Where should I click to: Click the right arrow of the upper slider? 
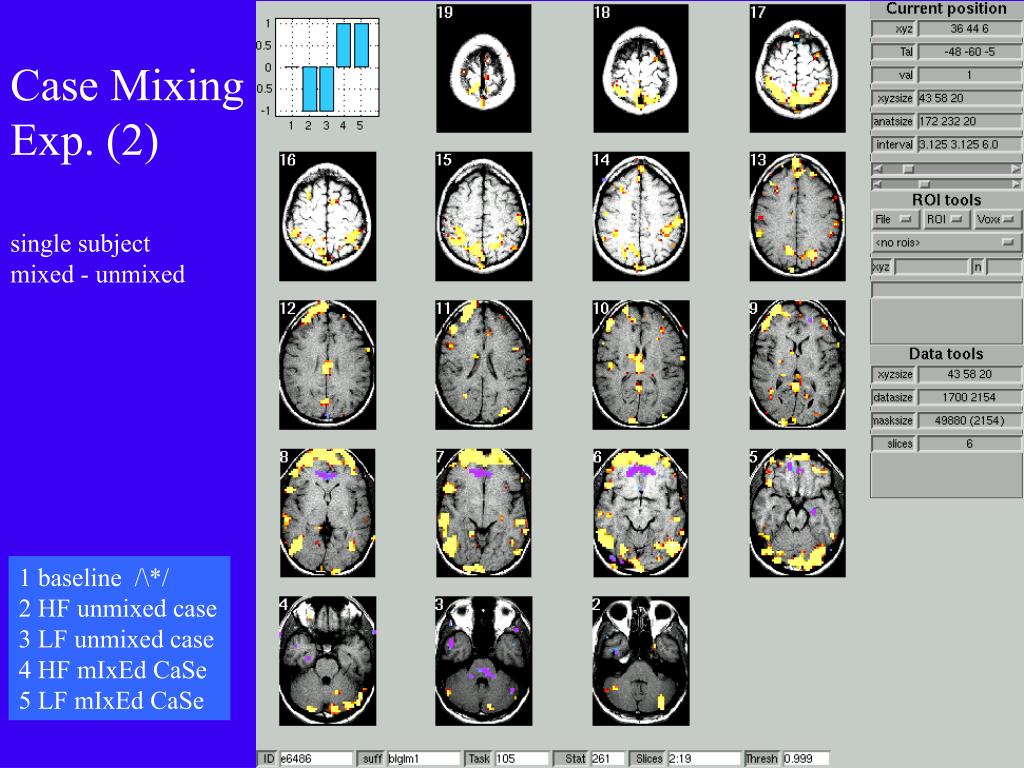tap(1015, 168)
